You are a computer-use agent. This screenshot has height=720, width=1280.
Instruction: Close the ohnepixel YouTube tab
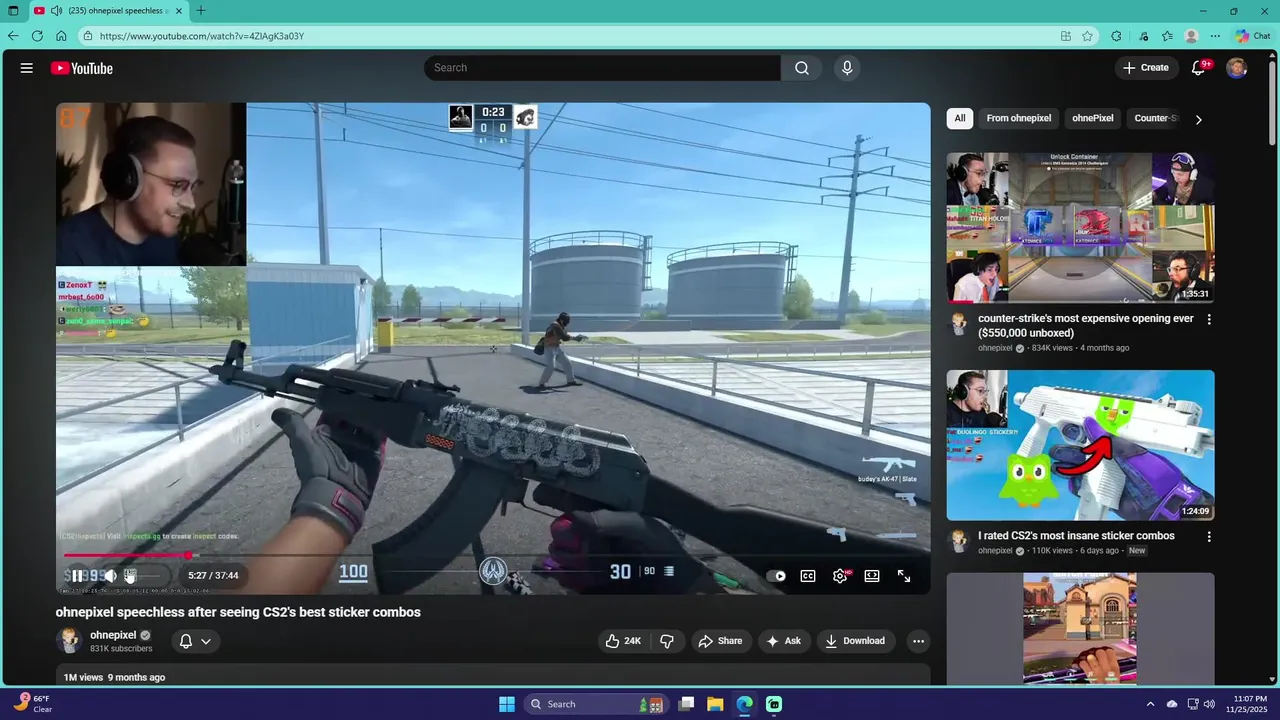point(179,11)
